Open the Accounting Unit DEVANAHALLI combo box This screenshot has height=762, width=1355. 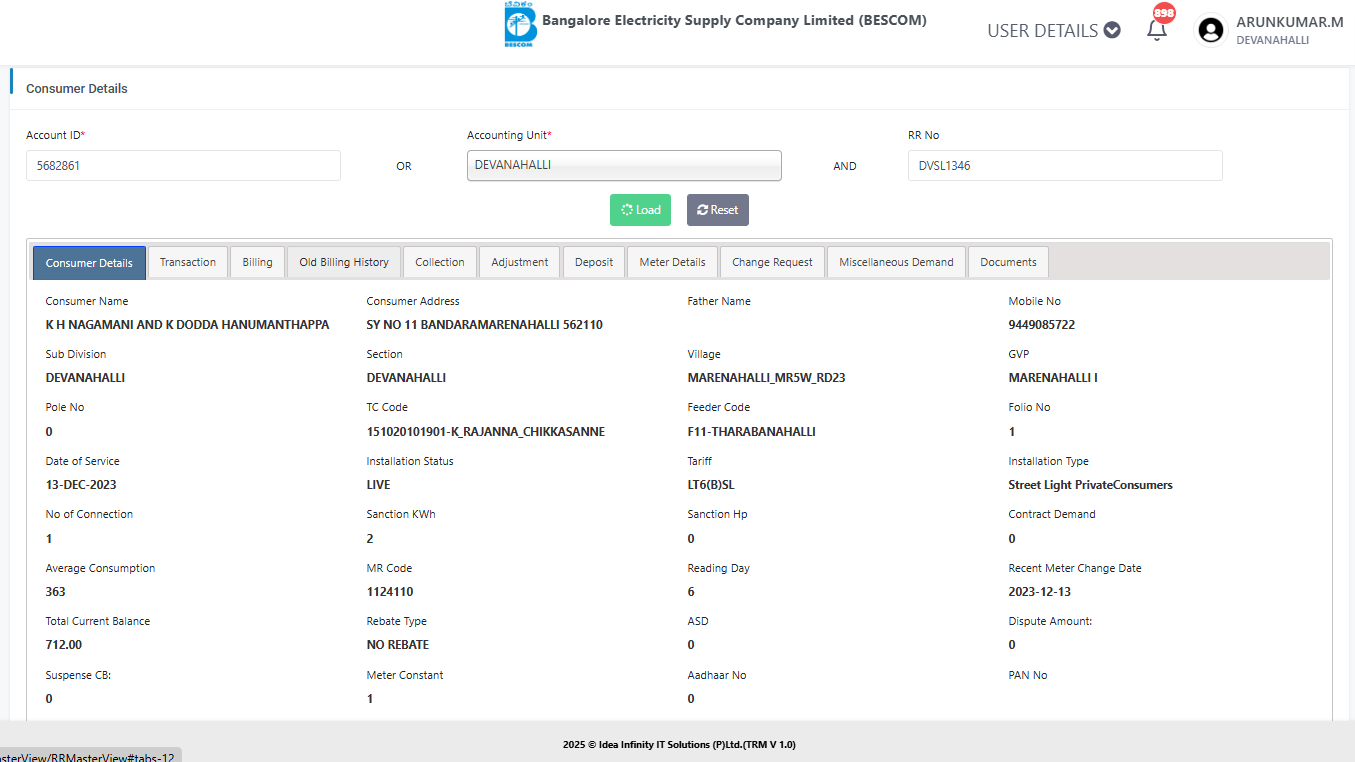[x=624, y=166]
